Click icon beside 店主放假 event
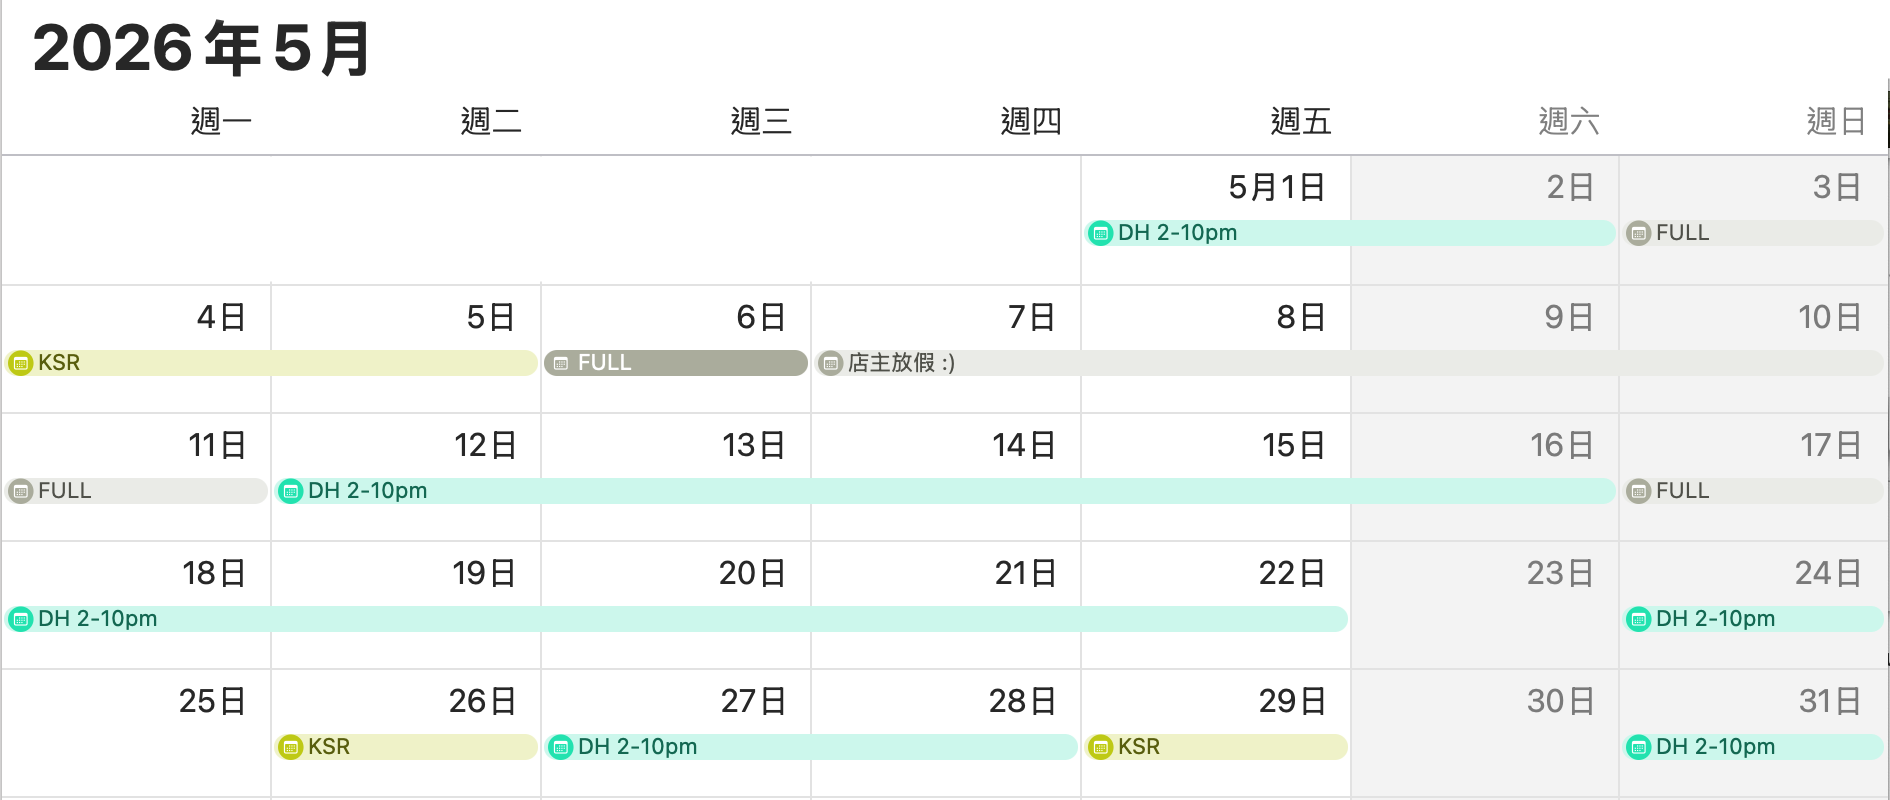The height and width of the screenshot is (800, 1890). [830, 363]
